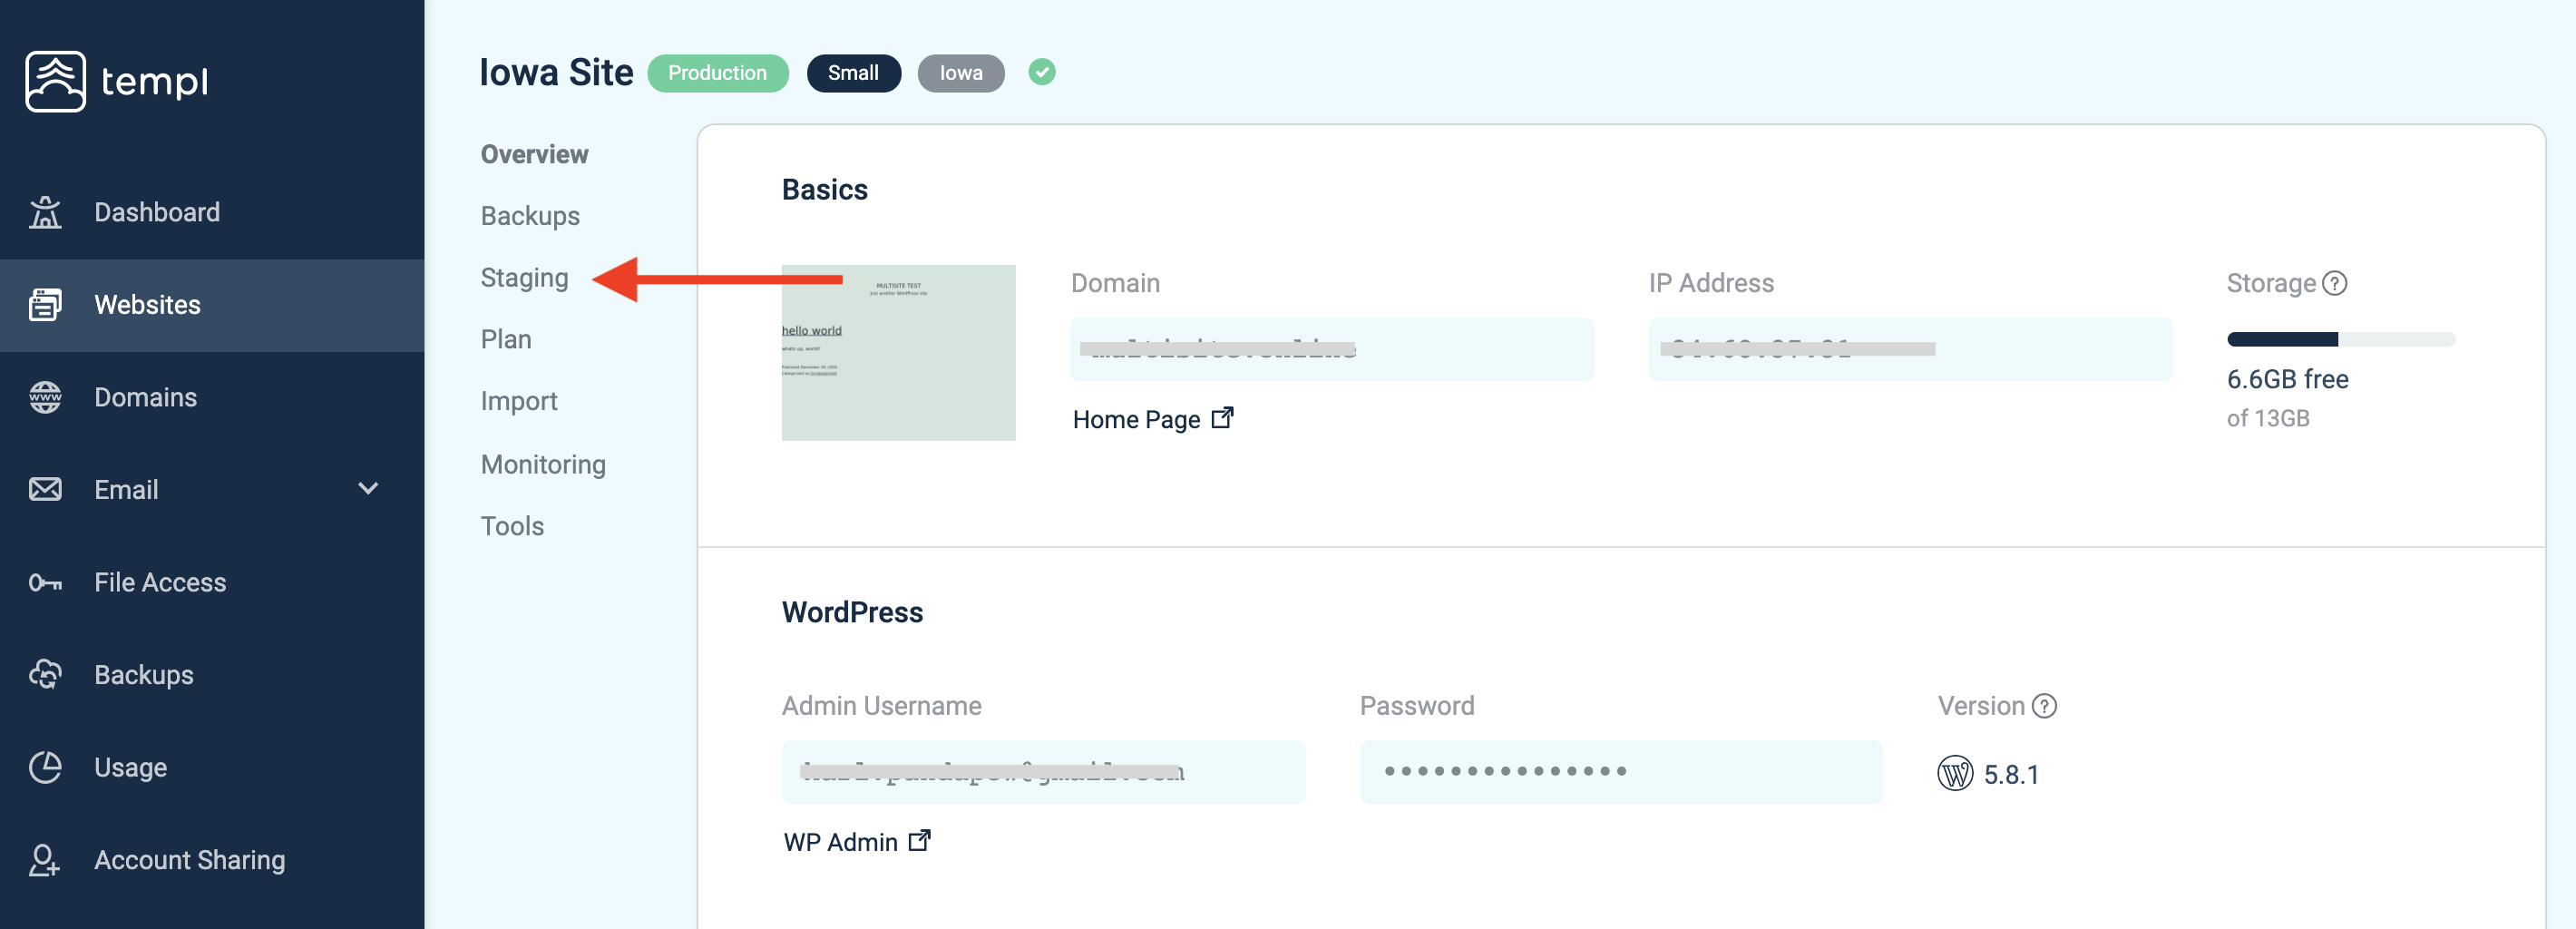Switch to the Monitoring tab
This screenshot has height=929, width=2576.
(543, 464)
